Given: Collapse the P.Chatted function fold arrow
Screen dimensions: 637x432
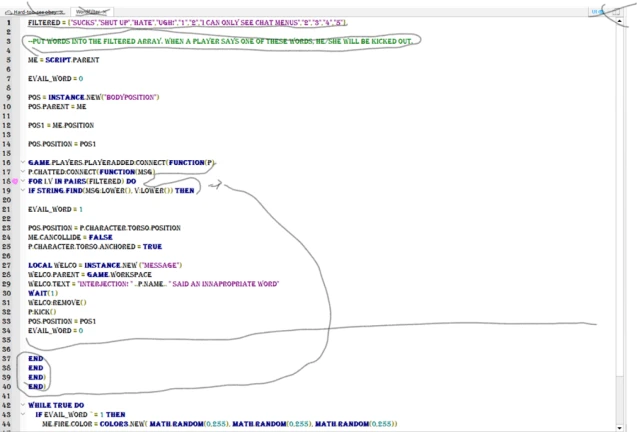Looking at the screenshot, I should 21,171.
